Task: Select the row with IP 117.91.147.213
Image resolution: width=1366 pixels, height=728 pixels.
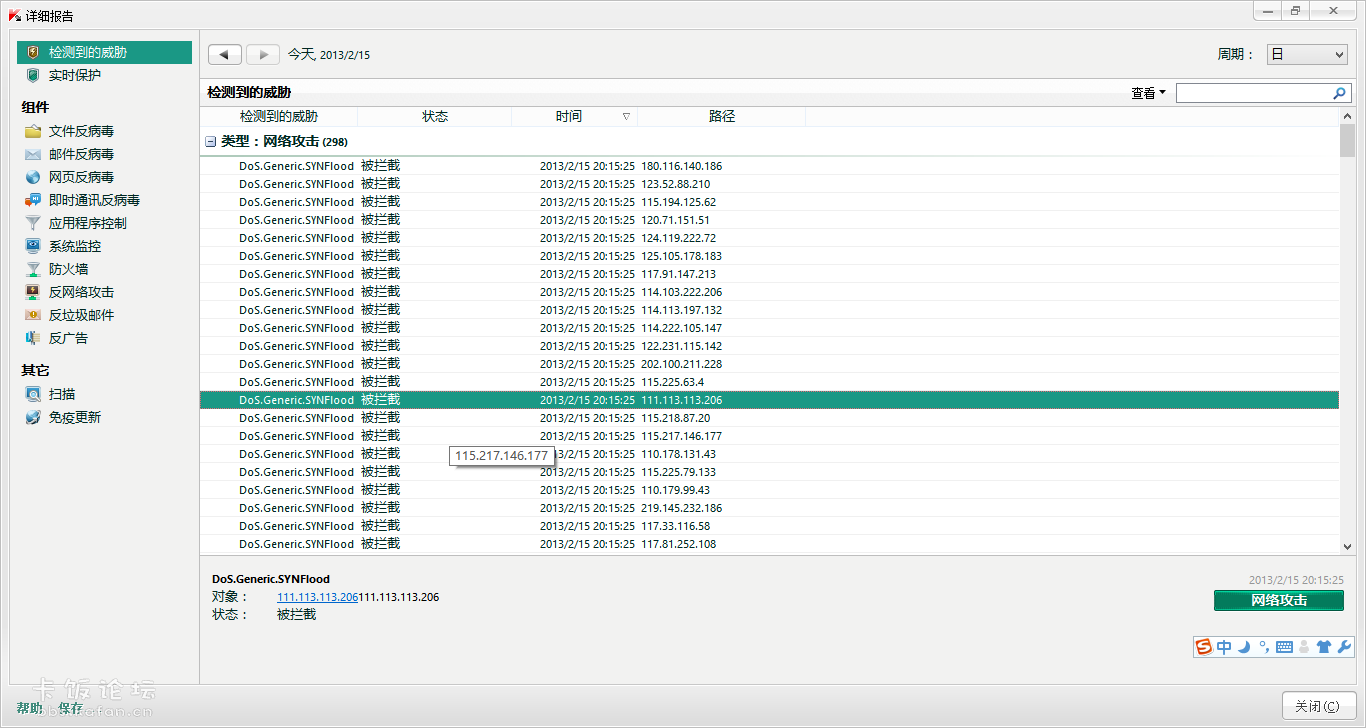Action: [770, 274]
